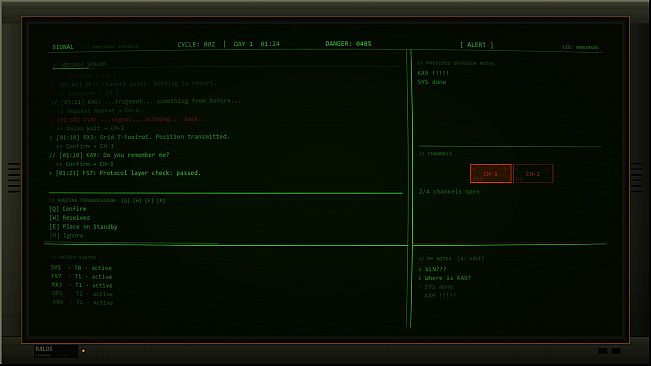Click the SIGNAL title in header

[63, 47]
